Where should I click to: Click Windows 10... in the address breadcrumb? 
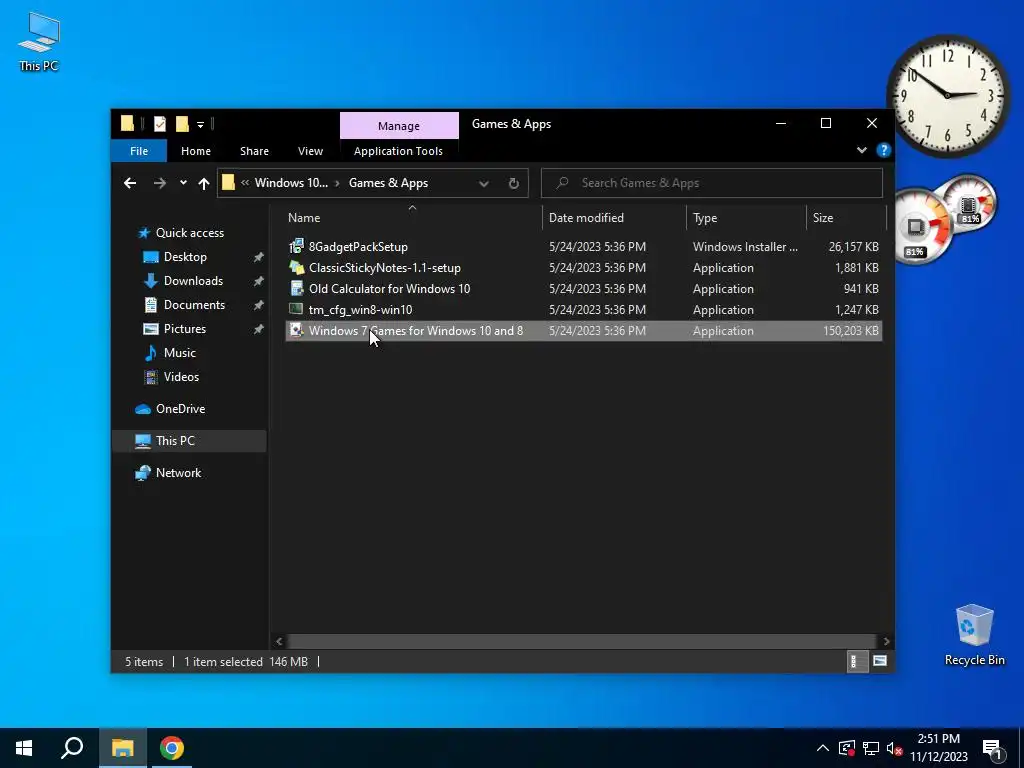291,183
